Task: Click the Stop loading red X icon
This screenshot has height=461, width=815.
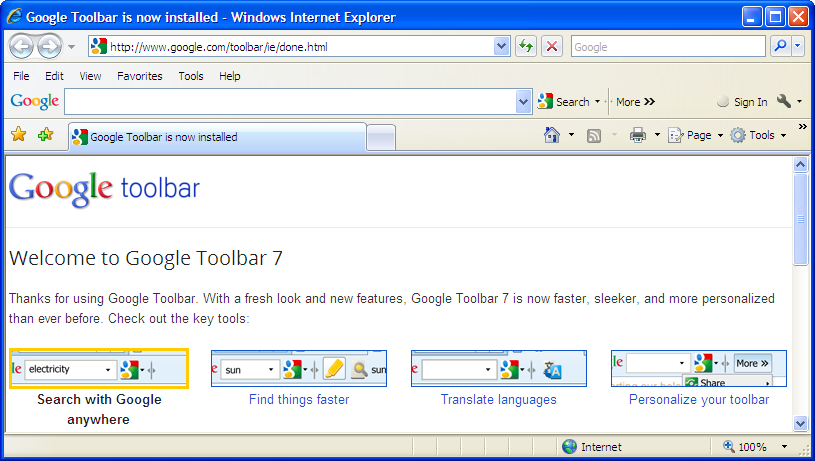Action: pyautogui.click(x=552, y=46)
